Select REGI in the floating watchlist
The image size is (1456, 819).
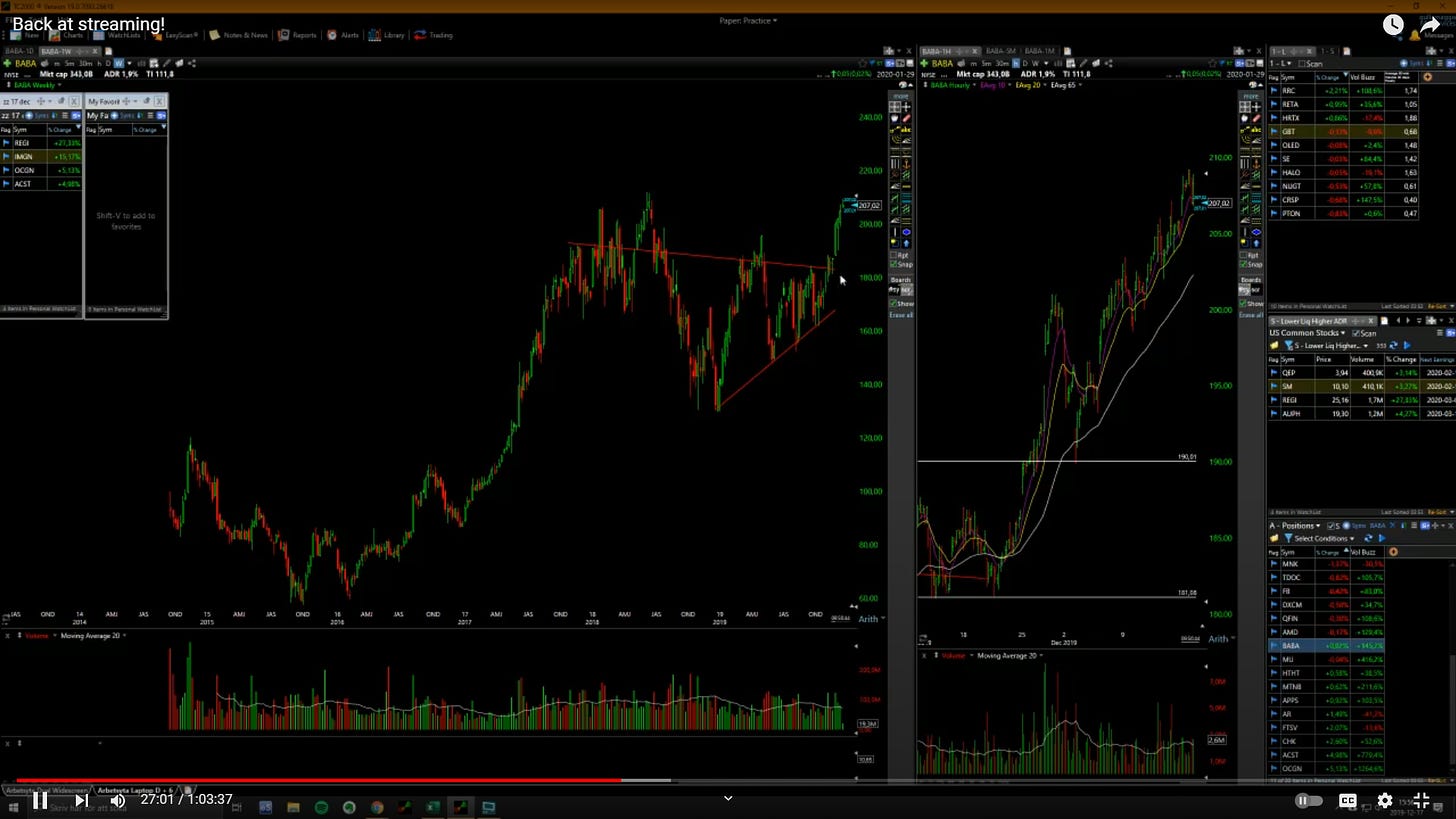(x=41, y=143)
